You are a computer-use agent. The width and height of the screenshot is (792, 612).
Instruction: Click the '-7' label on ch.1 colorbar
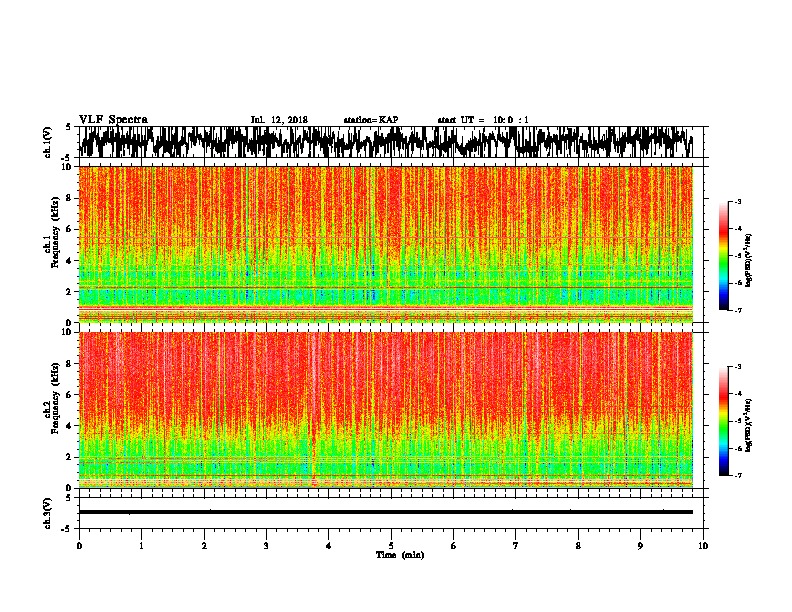click(737, 310)
